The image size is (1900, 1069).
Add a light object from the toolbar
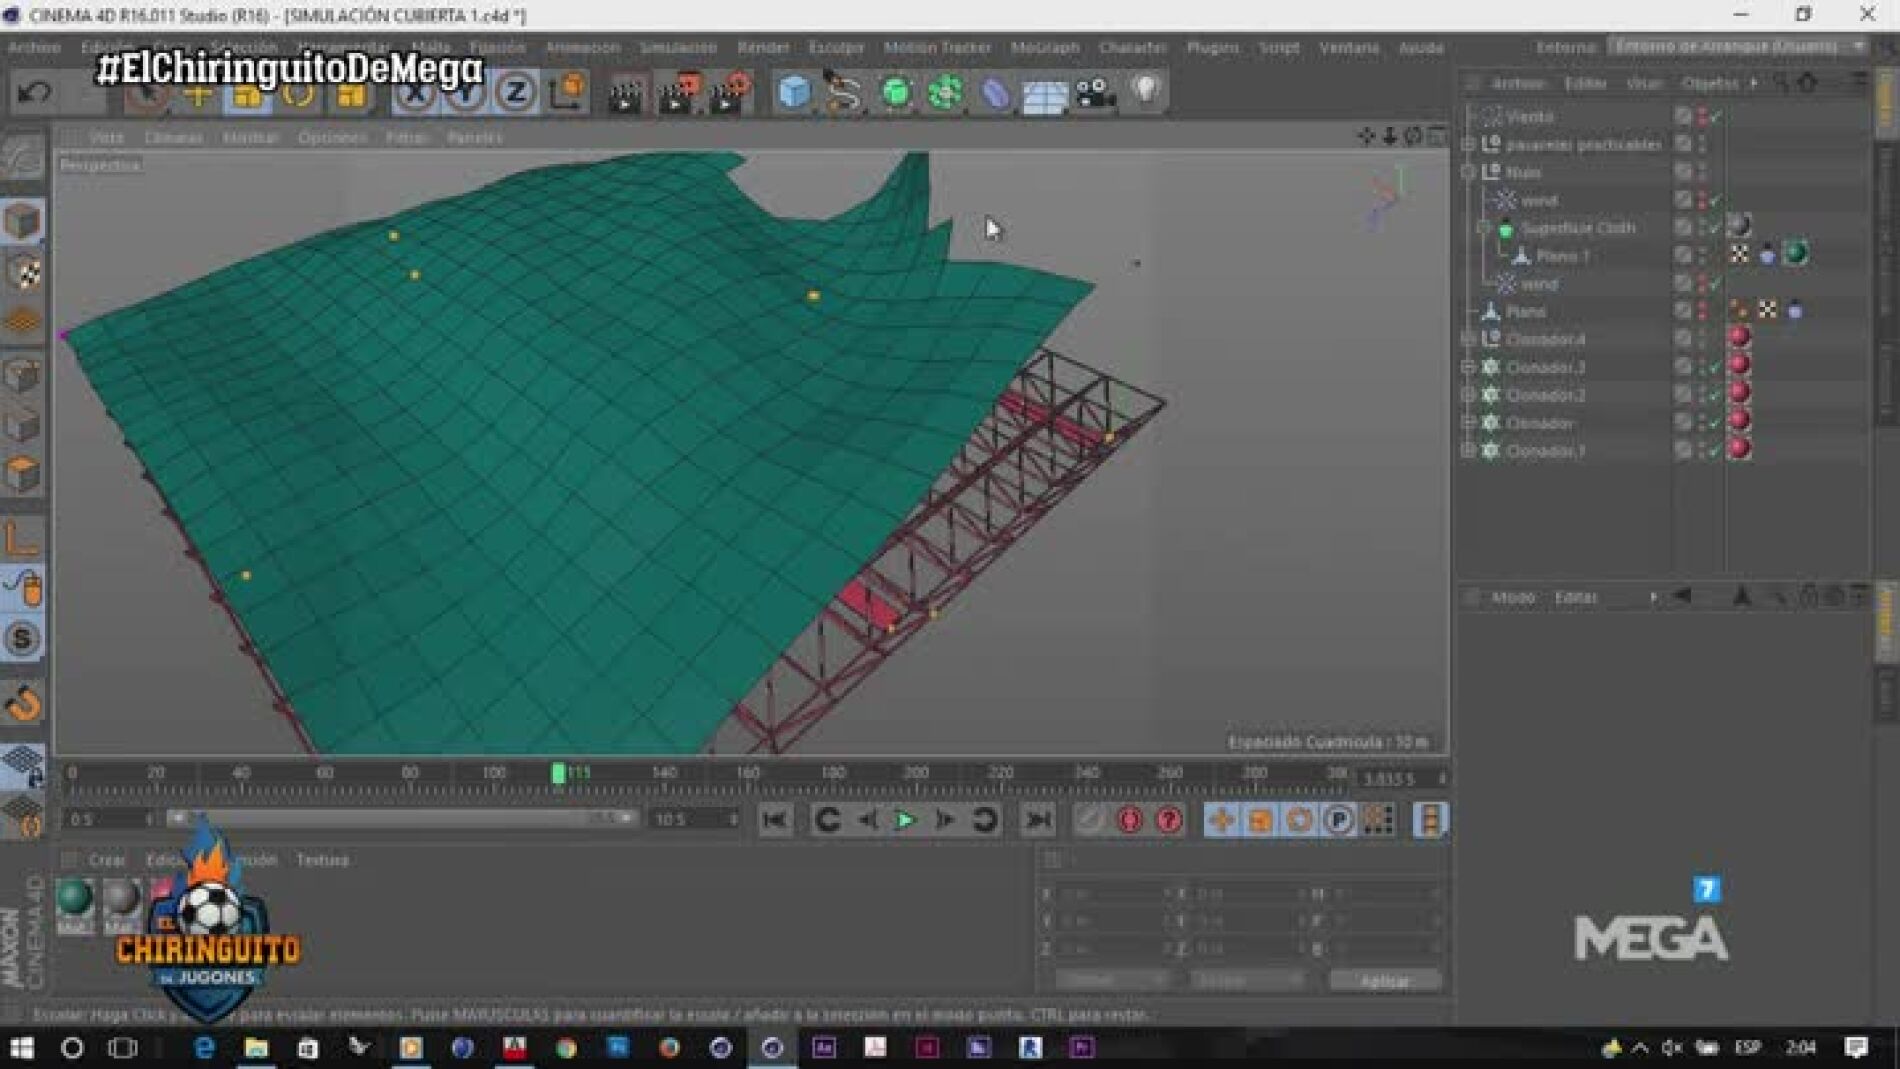tap(1146, 91)
